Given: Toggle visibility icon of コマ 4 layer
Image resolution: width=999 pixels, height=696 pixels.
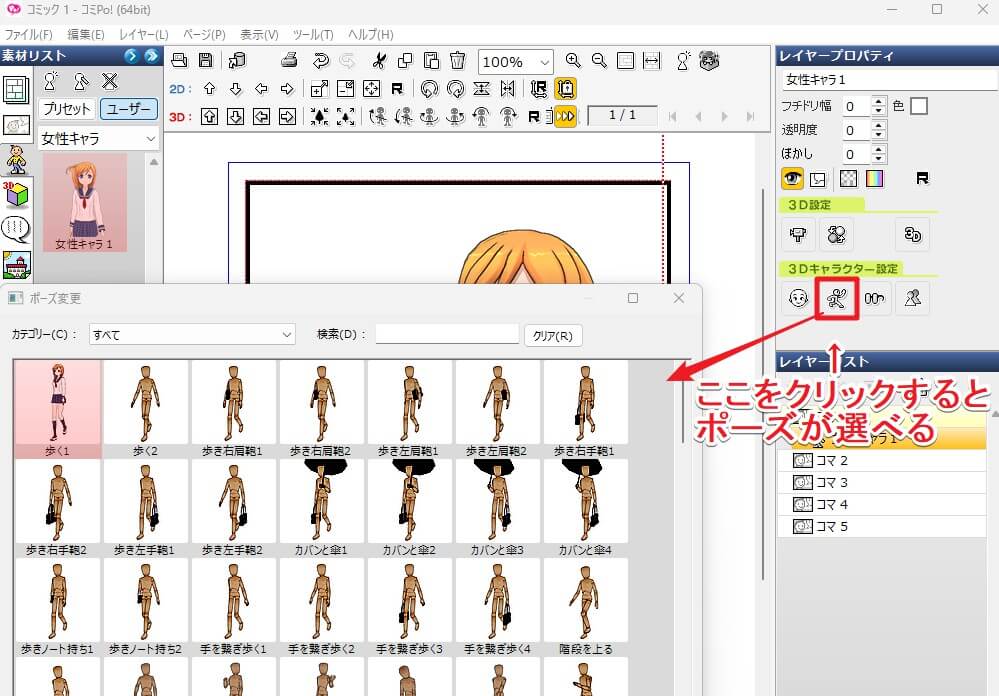Looking at the screenshot, I should pos(802,504).
